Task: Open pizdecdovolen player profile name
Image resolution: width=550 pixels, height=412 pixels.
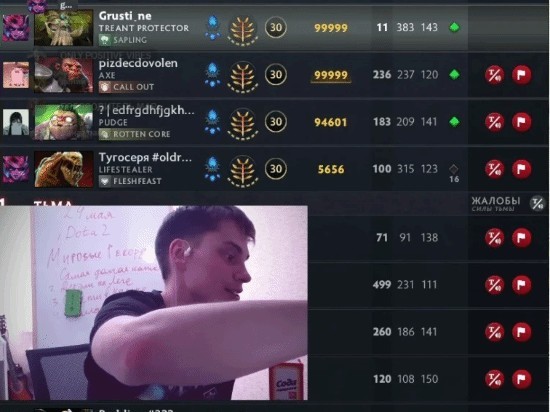Action: 138,63
